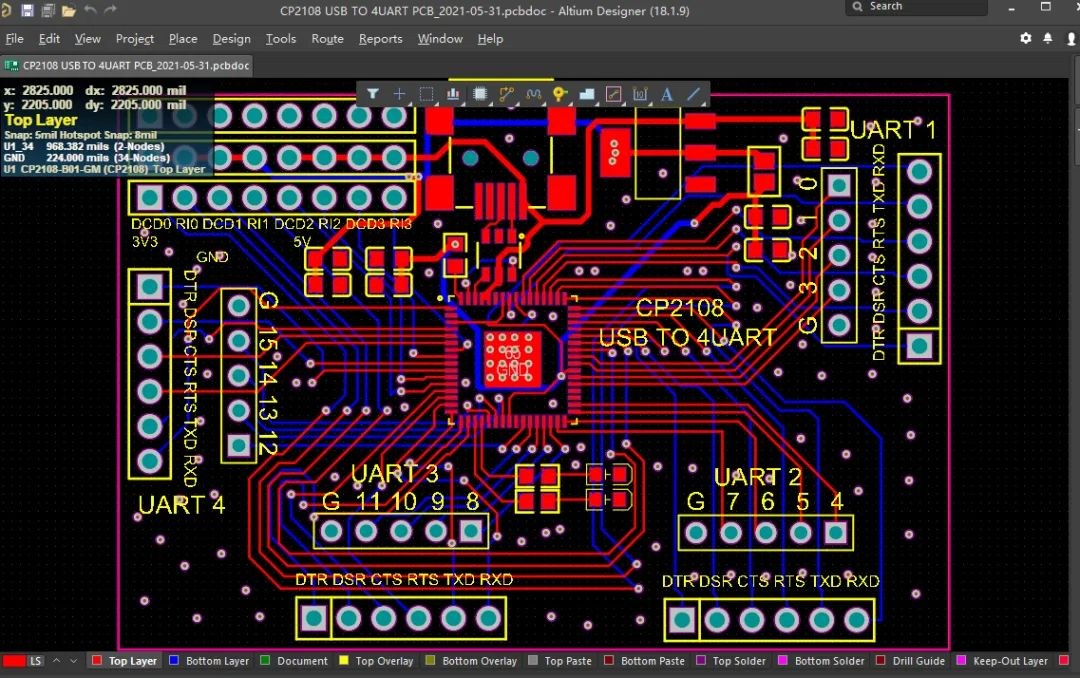Click the UART 2 silkscreen label
This screenshot has width=1080, height=678.
click(x=758, y=477)
